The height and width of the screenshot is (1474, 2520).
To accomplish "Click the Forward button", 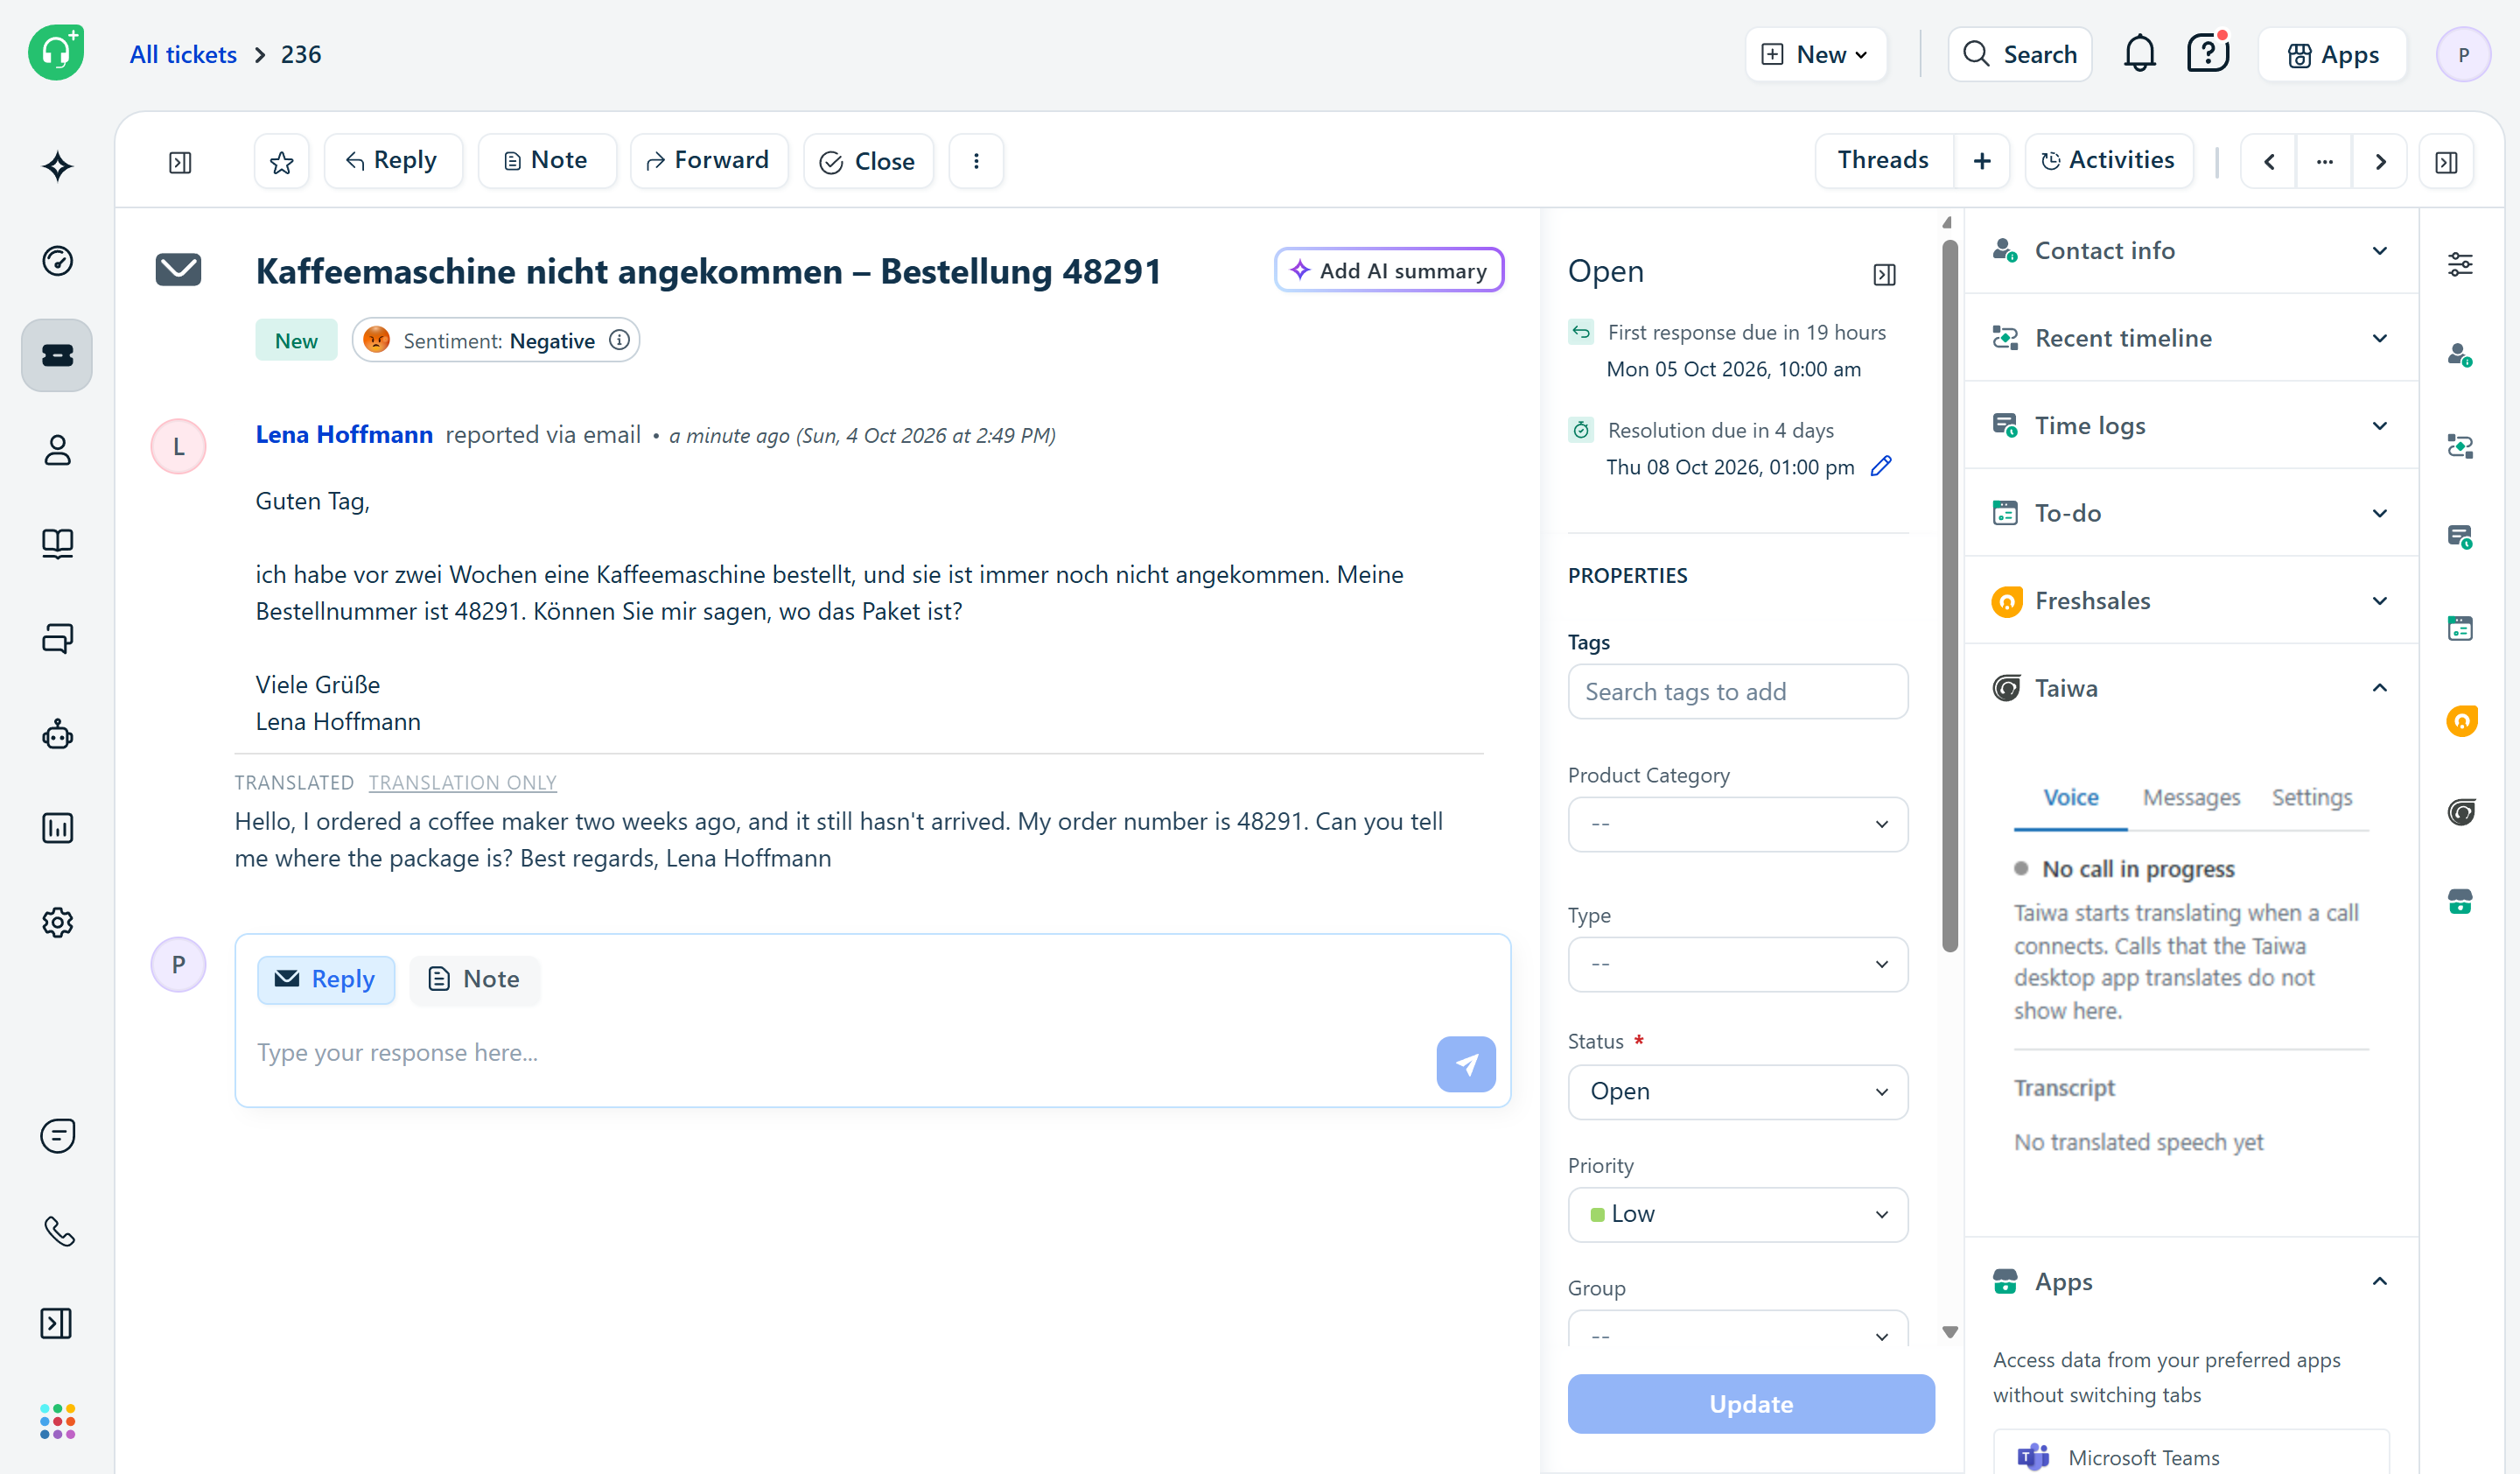I will pyautogui.click(x=708, y=161).
